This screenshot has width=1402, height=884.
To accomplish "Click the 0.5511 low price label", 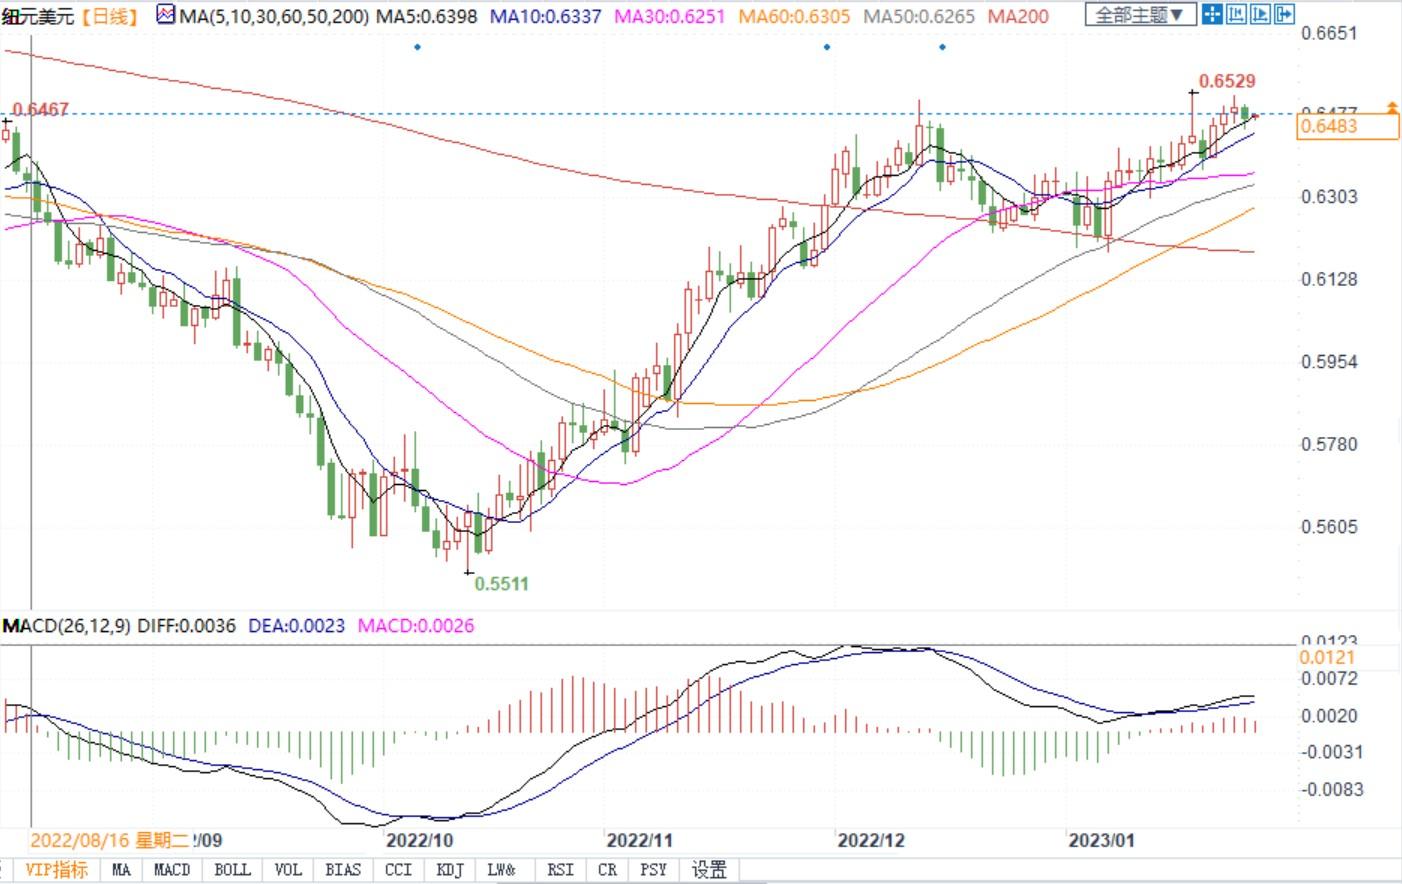I will pyautogui.click(x=501, y=584).
